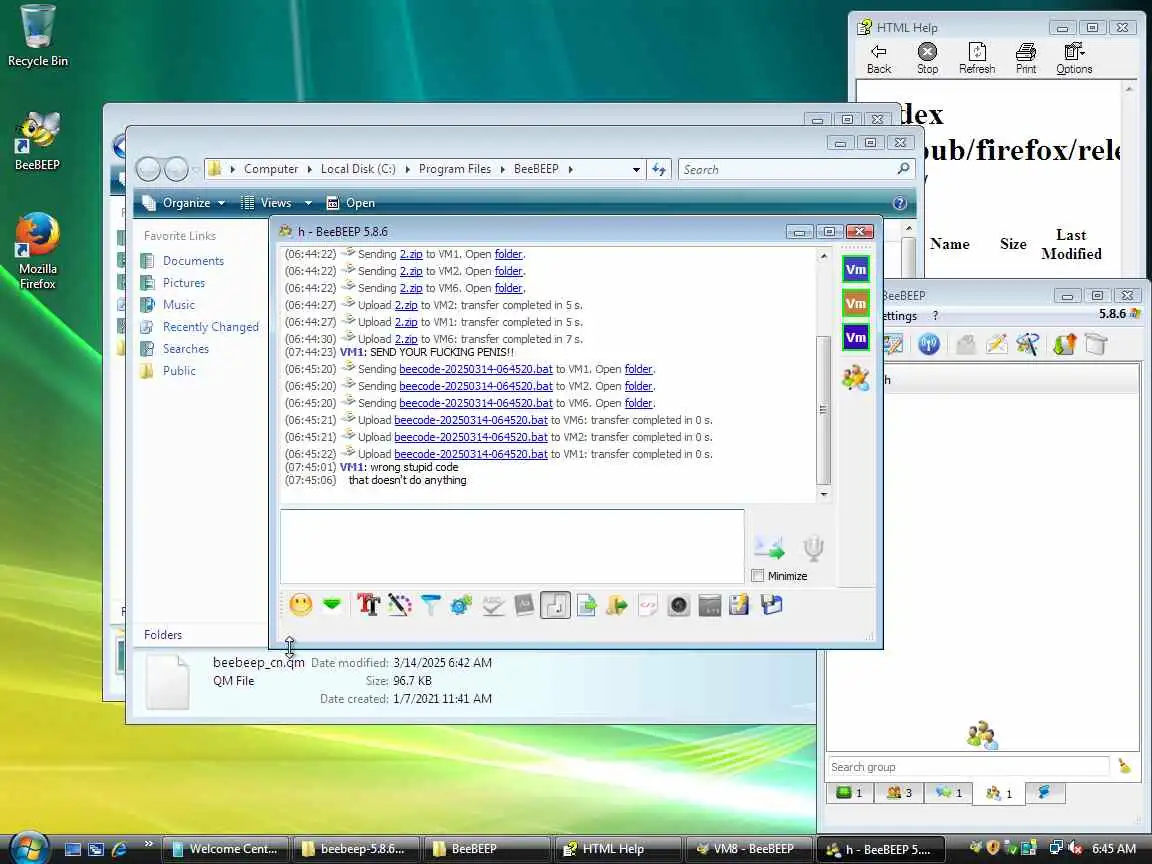Click the trash bin icon in VM8 BeeBEEP
Image resolution: width=1152 pixels, height=864 pixels.
[1095, 344]
